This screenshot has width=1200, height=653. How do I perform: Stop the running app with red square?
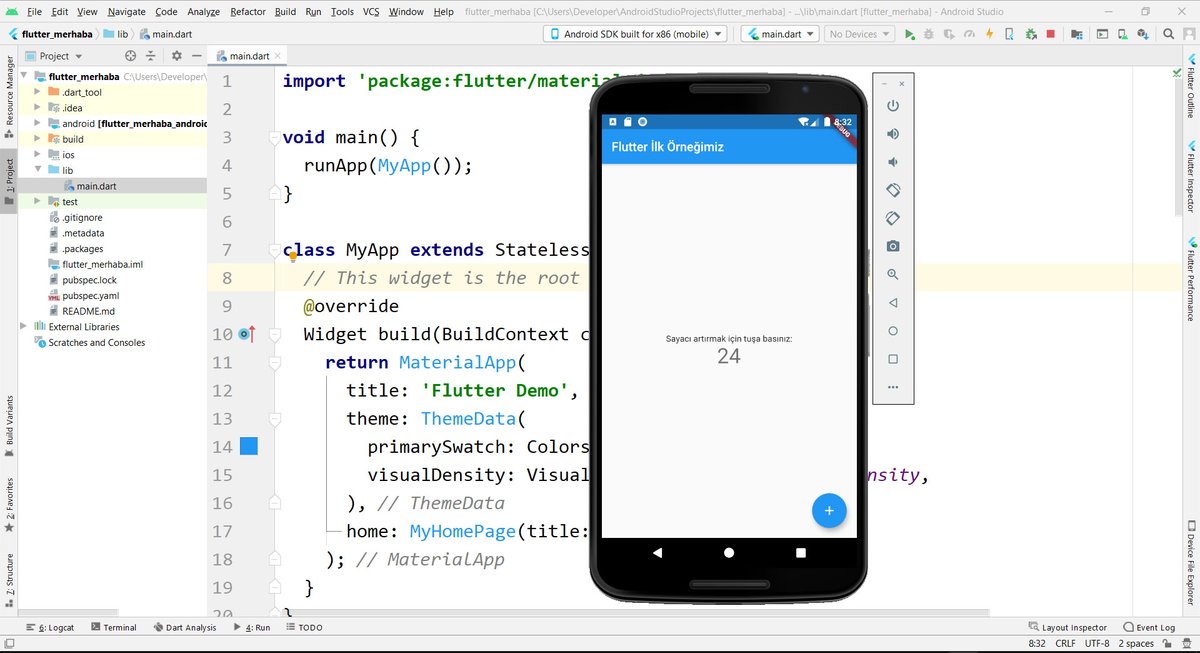coord(1050,34)
